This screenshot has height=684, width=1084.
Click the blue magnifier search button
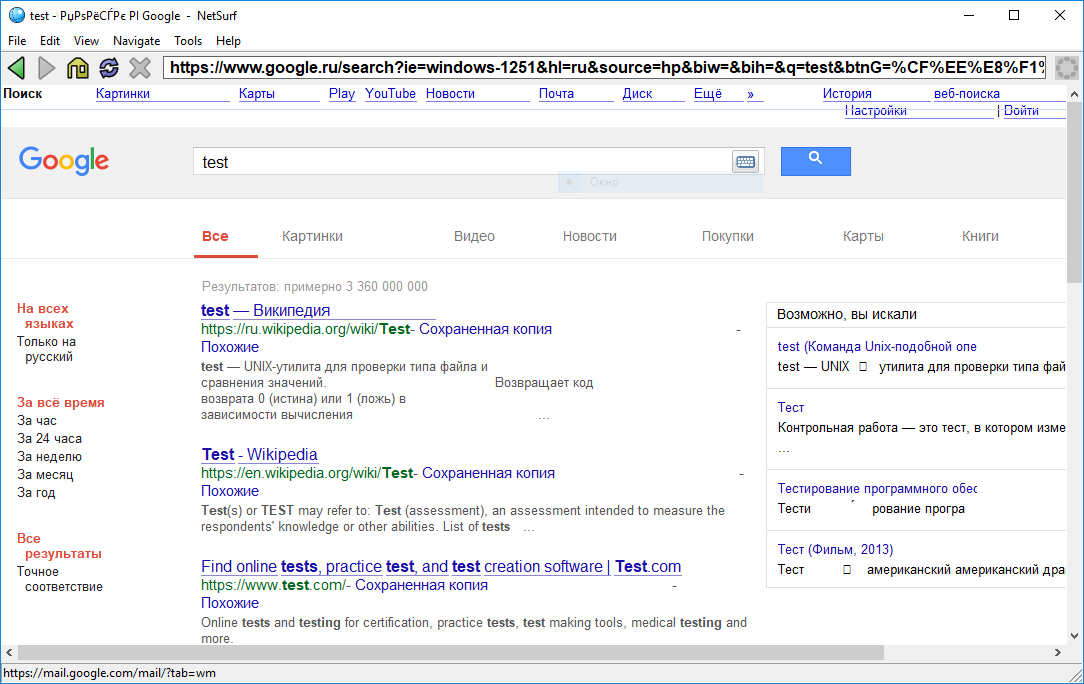(815, 161)
